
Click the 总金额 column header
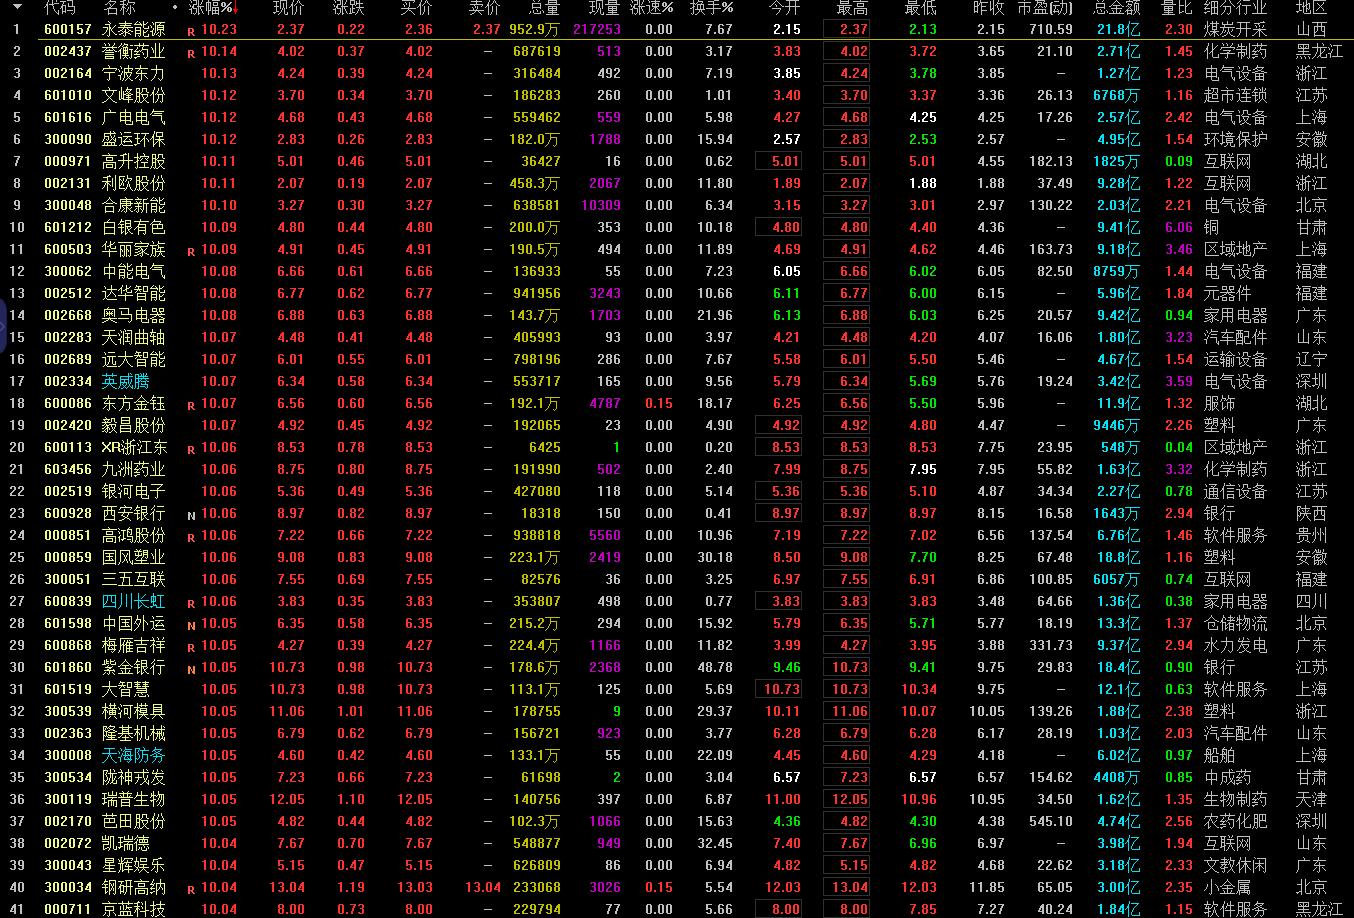pos(1116,8)
